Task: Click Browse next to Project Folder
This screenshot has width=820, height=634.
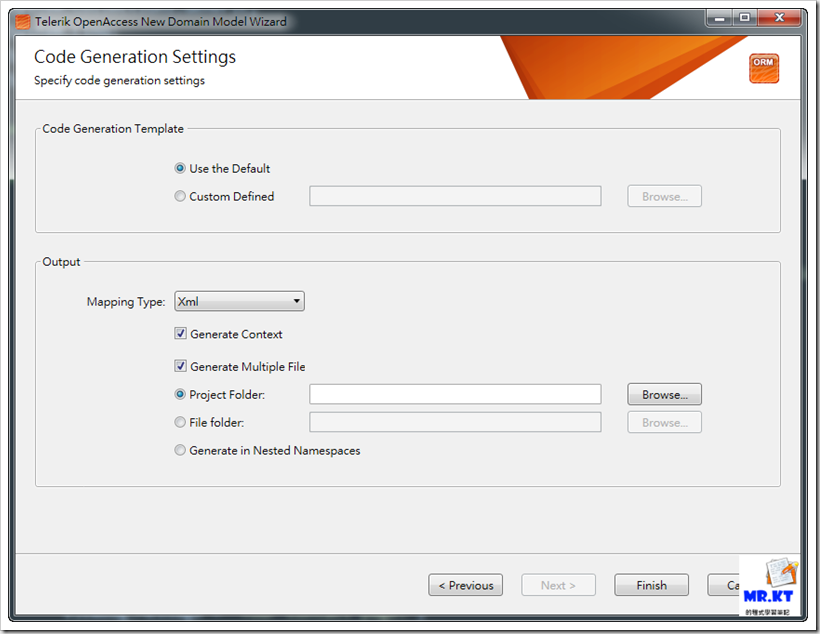Action: click(x=664, y=394)
